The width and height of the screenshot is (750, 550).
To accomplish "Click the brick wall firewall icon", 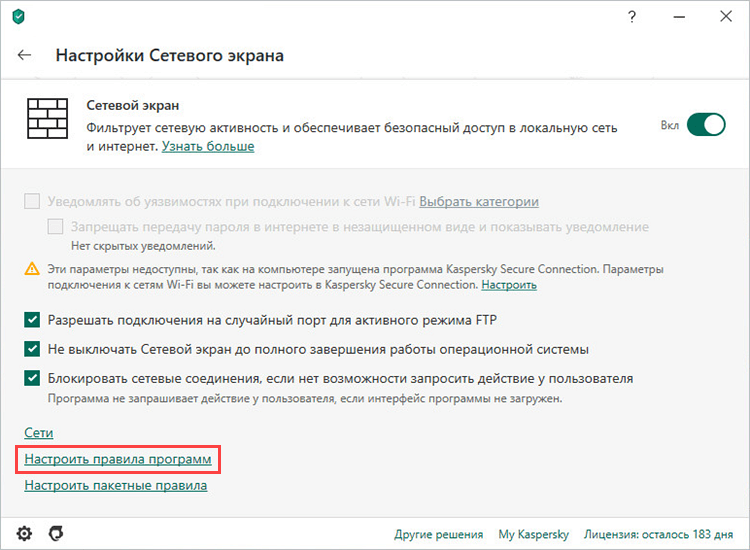I will point(47,118).
